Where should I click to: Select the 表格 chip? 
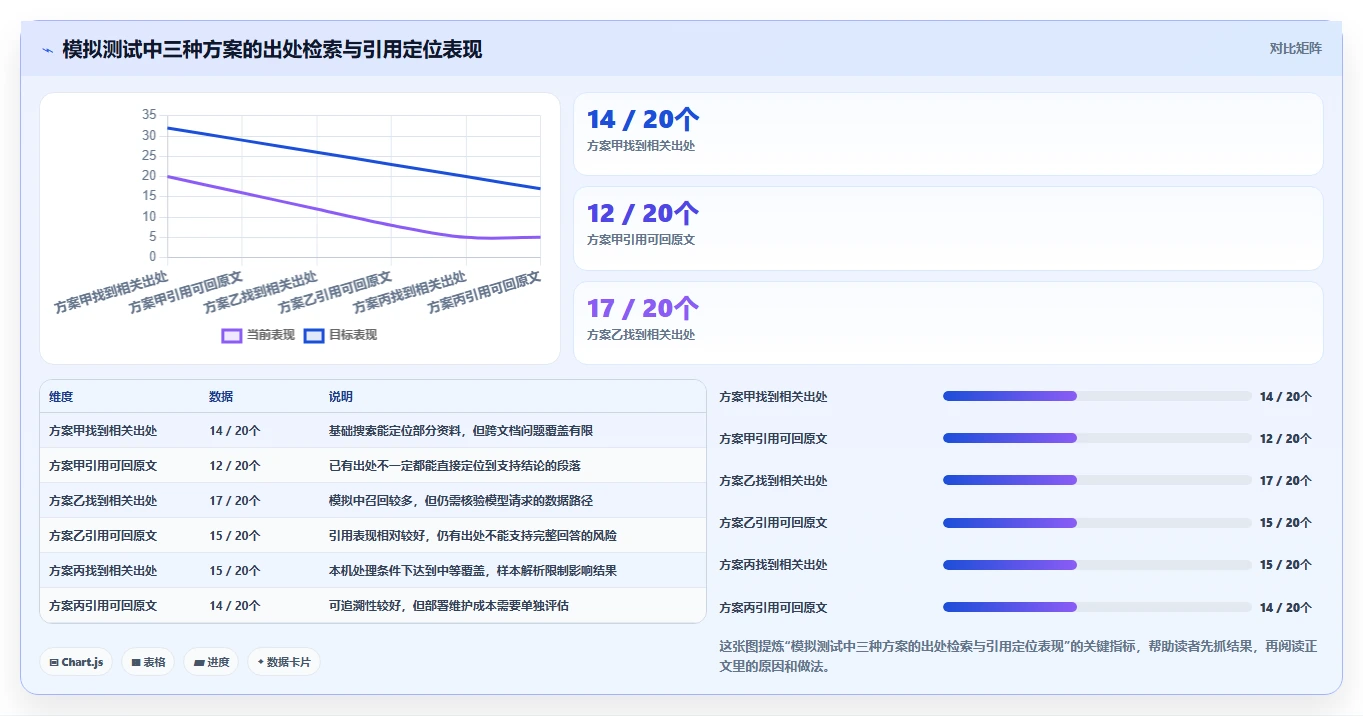148,662
